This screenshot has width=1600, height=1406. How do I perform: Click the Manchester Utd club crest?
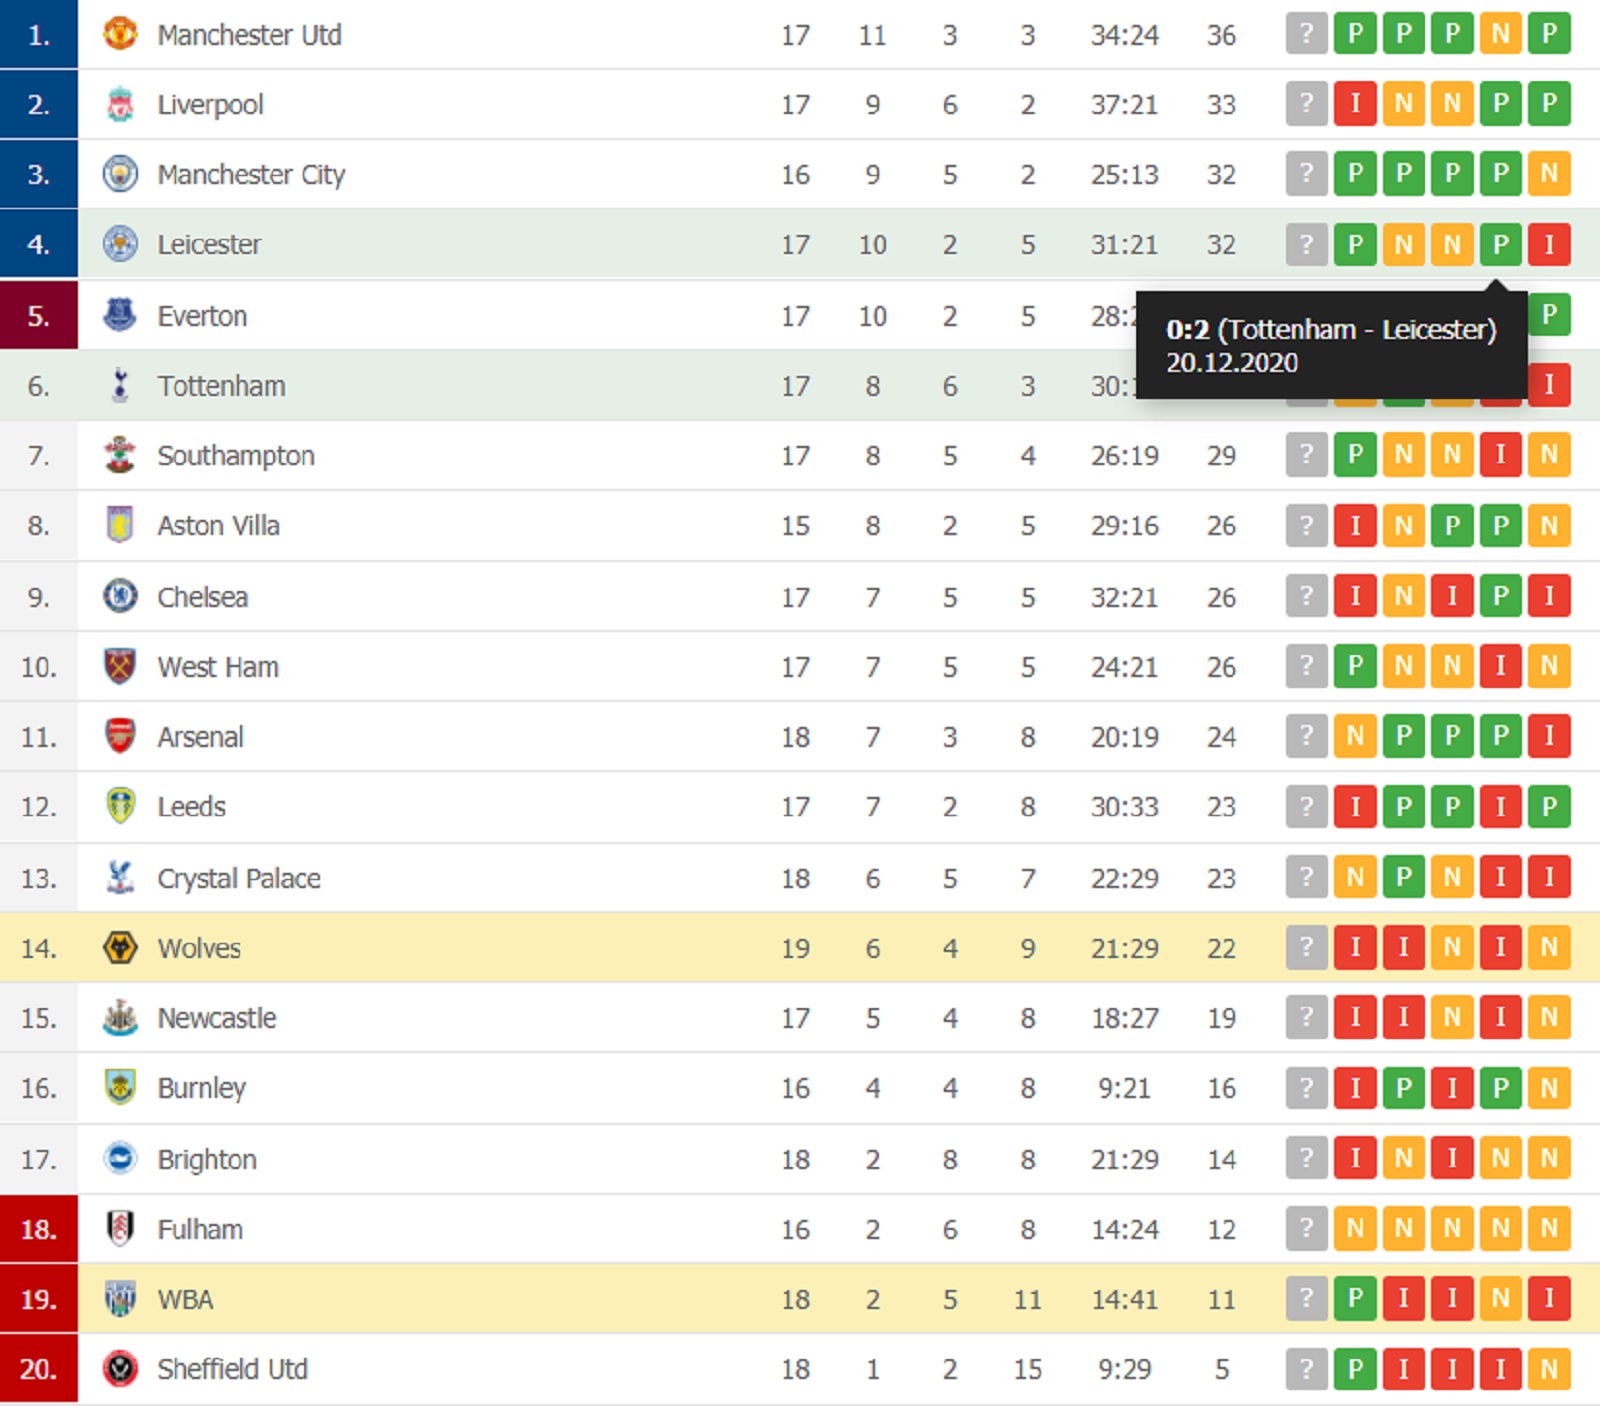point(120,34)
